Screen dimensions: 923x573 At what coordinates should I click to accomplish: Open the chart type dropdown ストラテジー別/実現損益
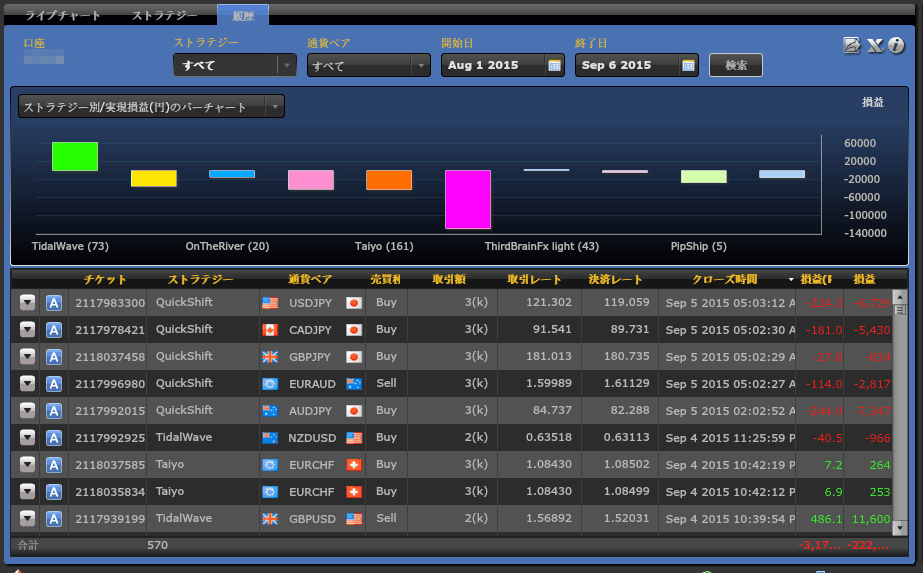pyautogui.click(x=151, y=107)
